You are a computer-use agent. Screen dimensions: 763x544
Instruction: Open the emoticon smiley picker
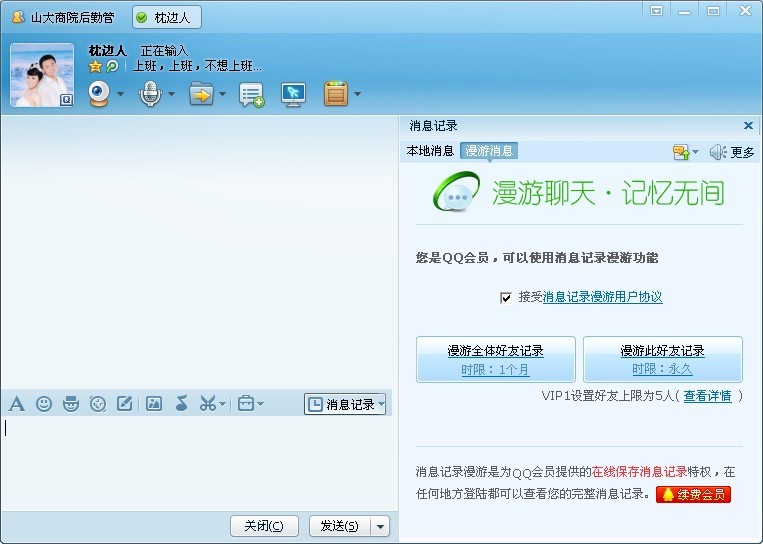[44, 403]
